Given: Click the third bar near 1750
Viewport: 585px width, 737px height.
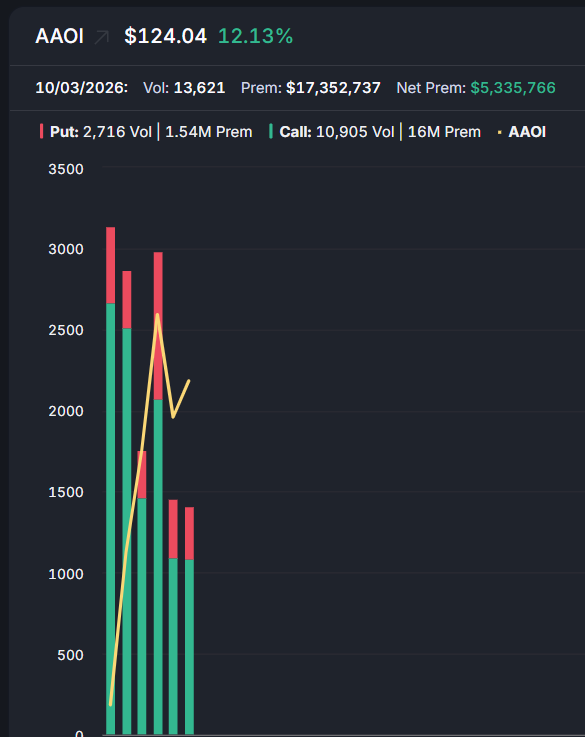Looking at the screenshot, I should (142, 592).
